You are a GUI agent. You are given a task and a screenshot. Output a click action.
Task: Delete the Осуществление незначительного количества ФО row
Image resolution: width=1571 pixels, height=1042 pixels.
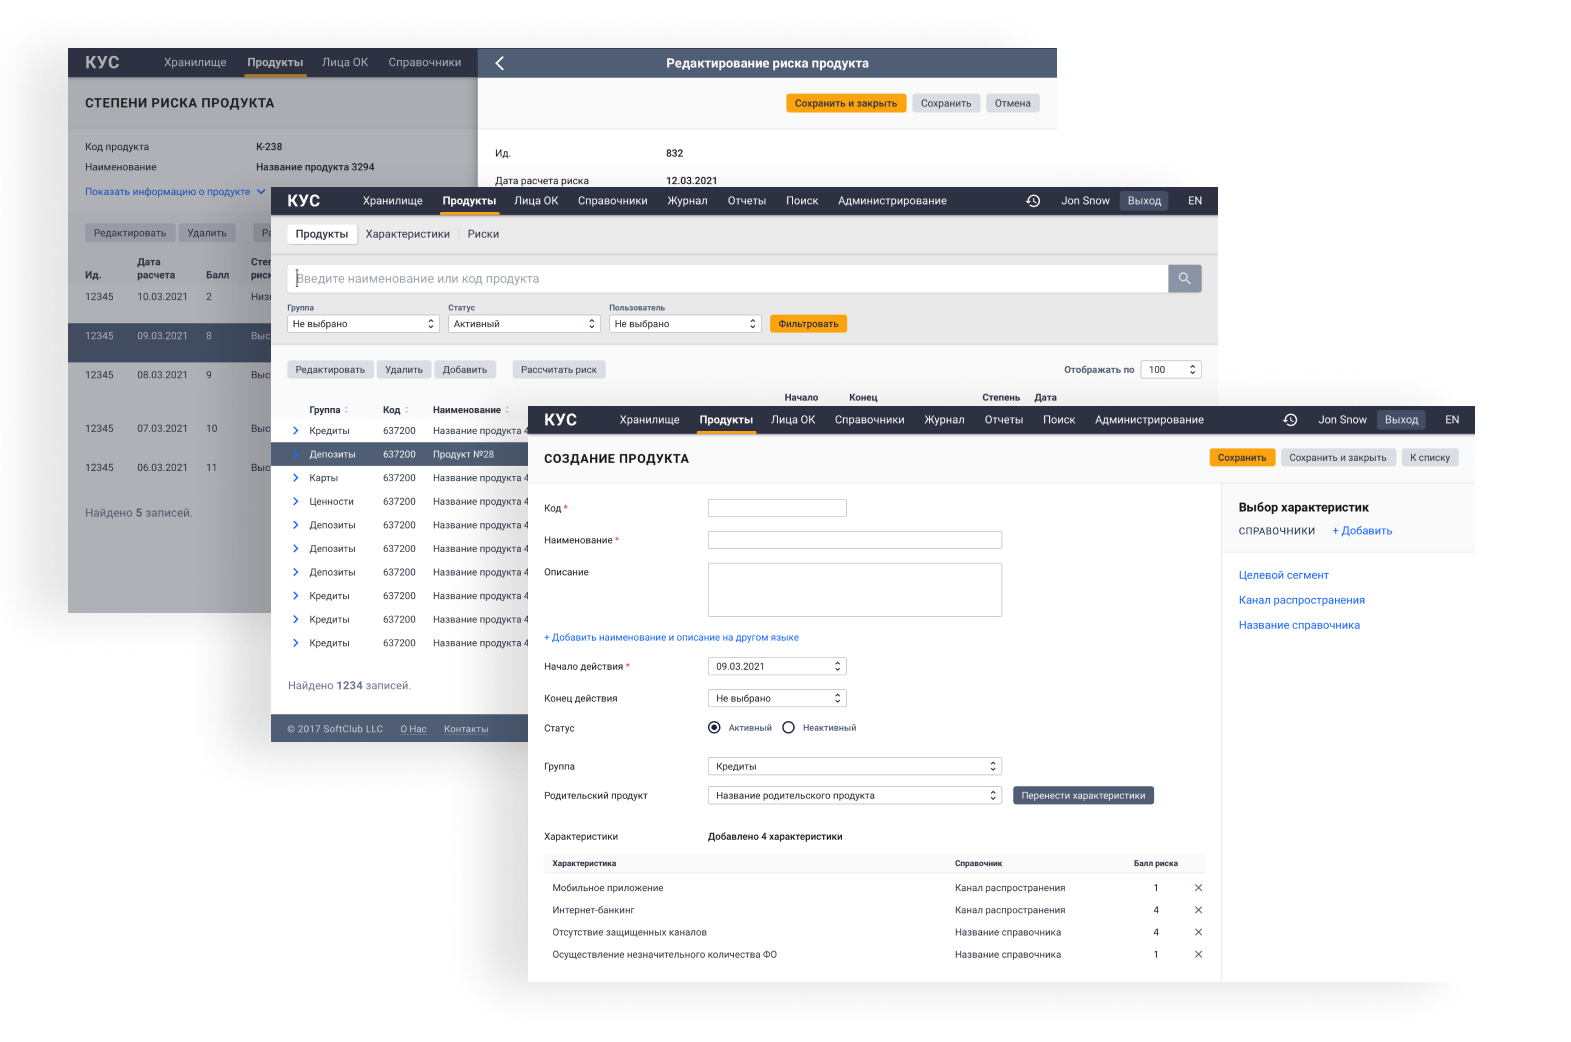[x=1198, y=955]
